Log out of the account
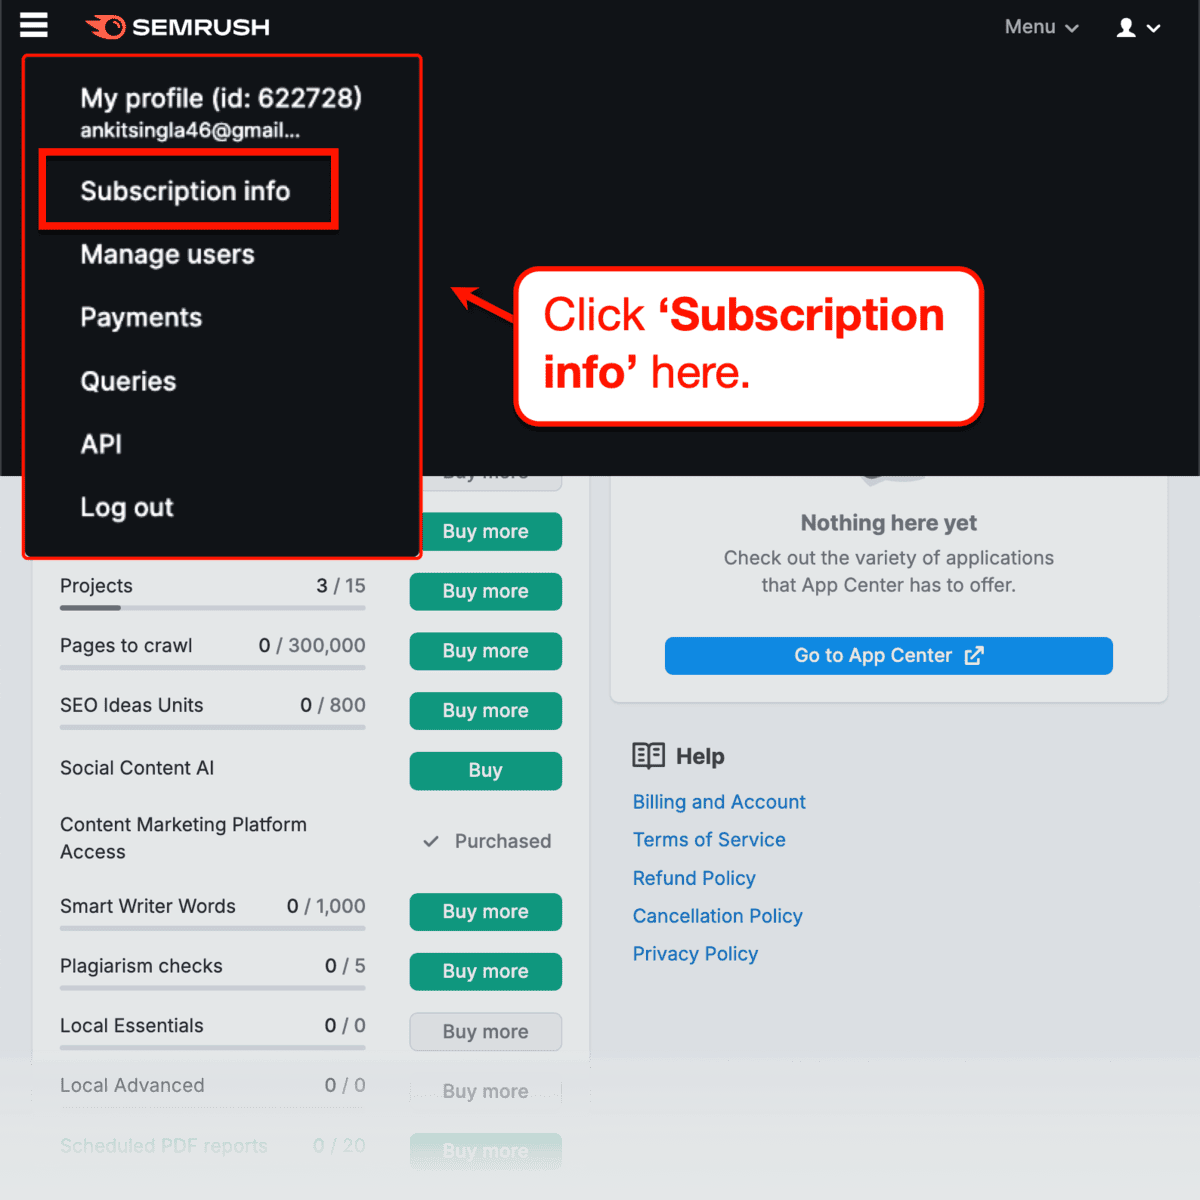The image size is (1200, 1200). click(x=127, y=507)
